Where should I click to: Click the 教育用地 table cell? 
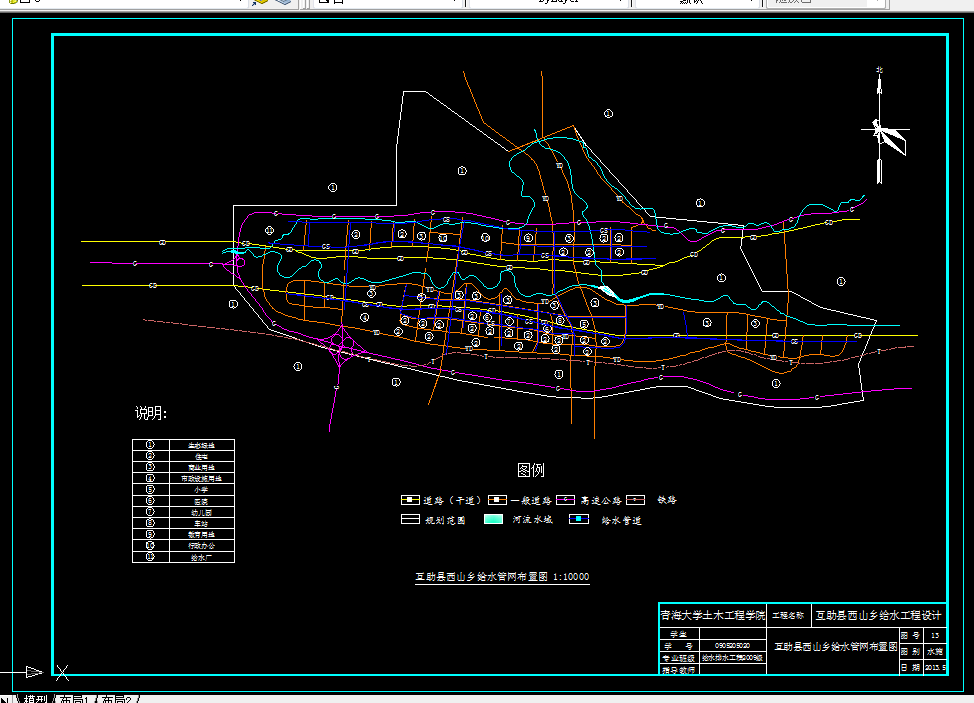(x=202, y=535)
